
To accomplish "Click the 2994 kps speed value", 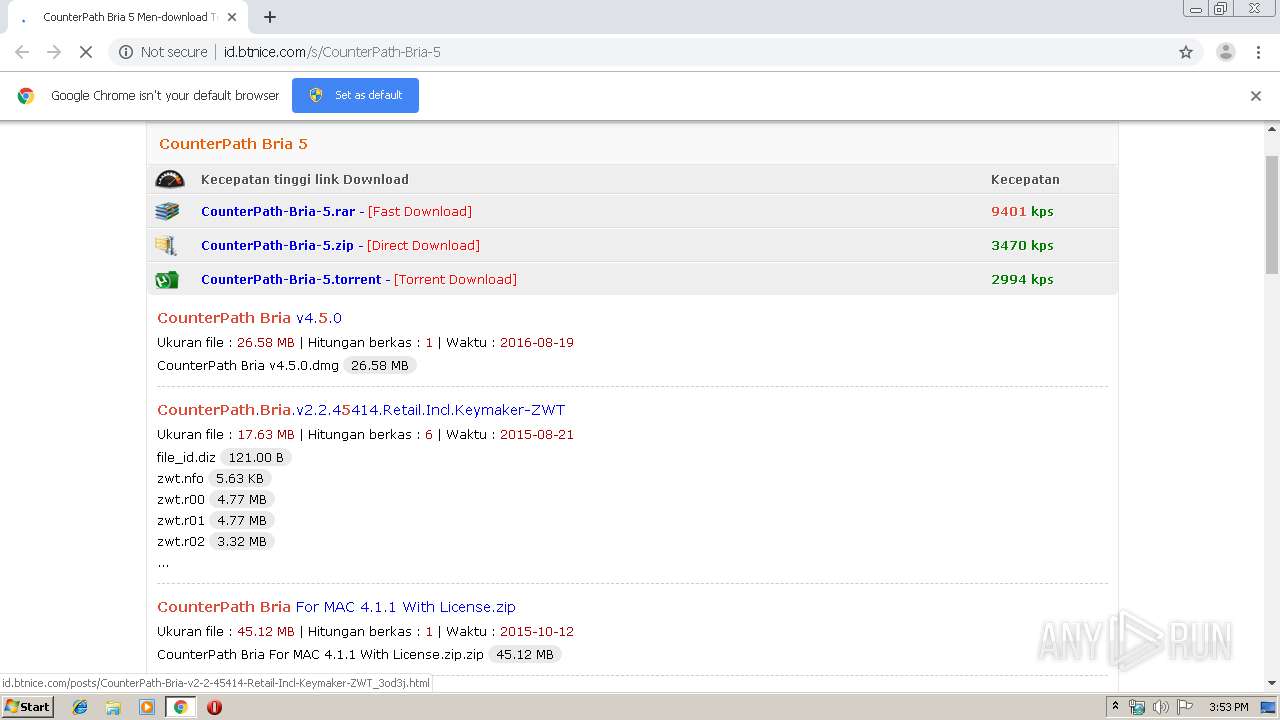I will pyautogui.click(x=1022, y=279).
